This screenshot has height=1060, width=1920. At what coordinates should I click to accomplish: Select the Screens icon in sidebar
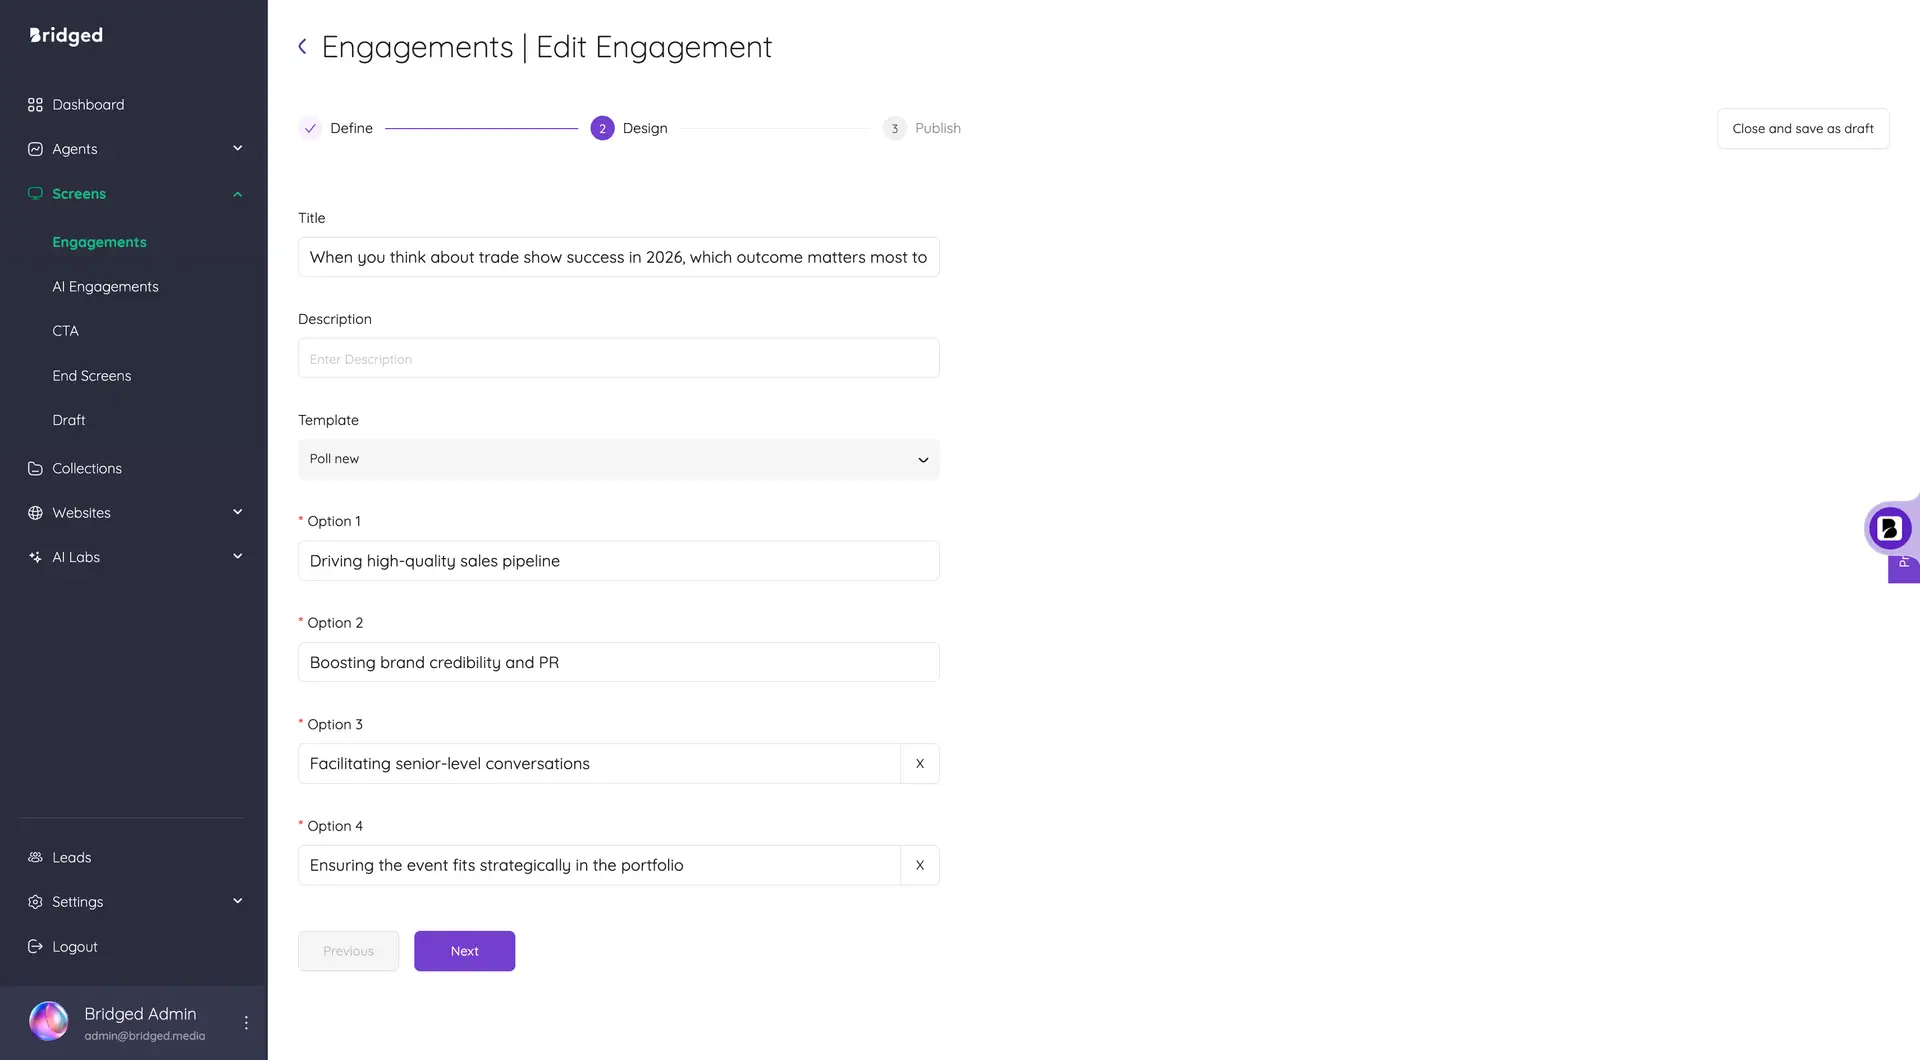click(35, 193)
